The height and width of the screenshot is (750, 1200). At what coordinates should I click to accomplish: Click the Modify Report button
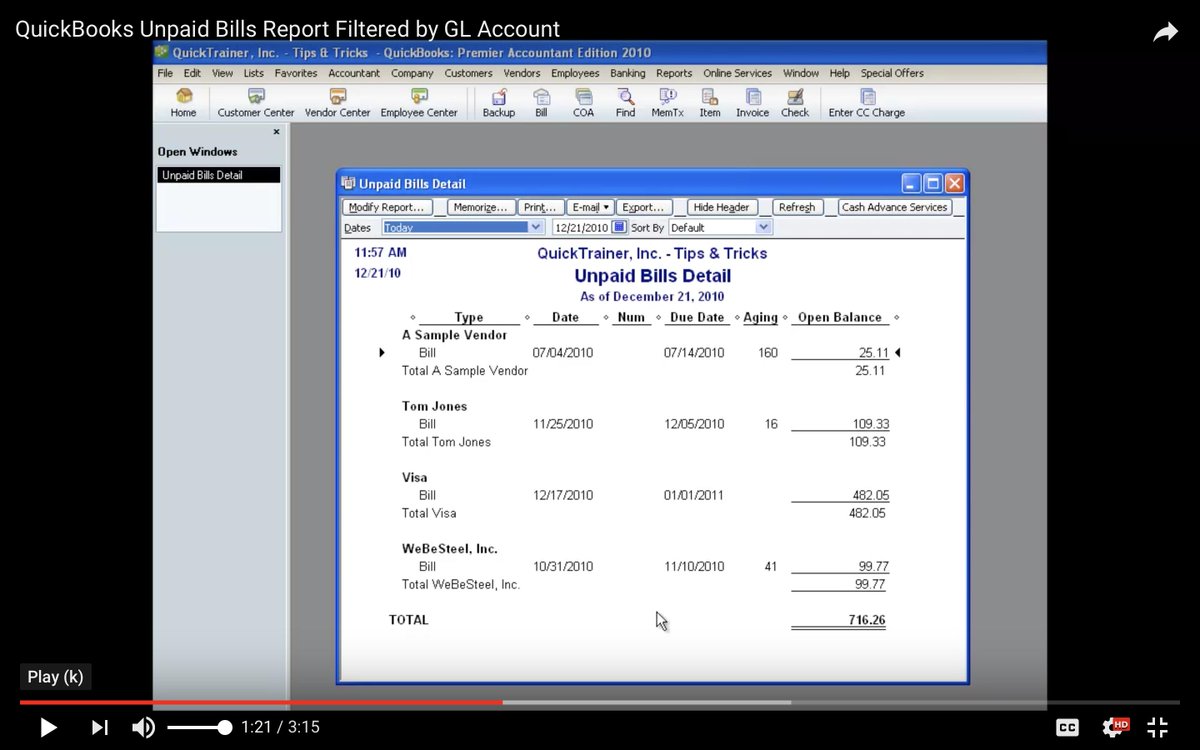click(387, 207)
